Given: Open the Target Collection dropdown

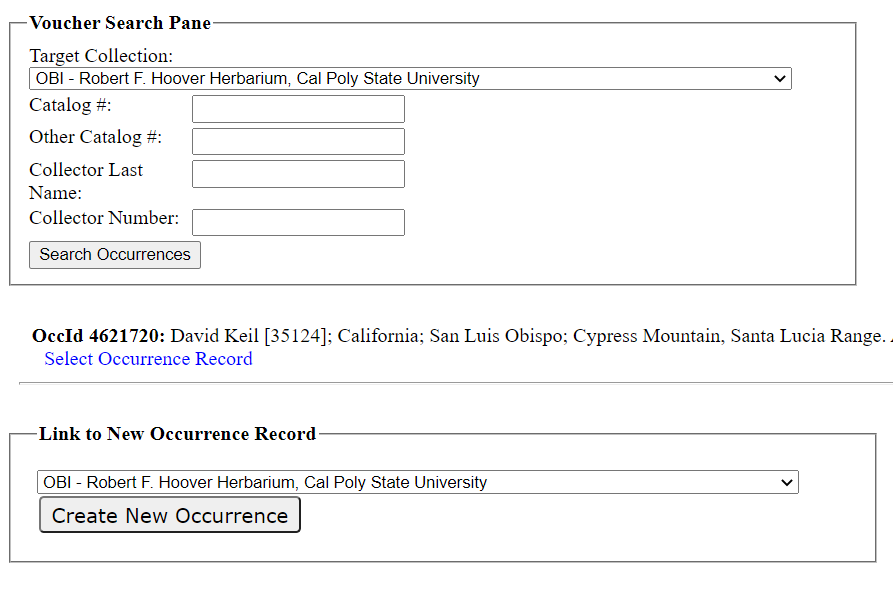Looking at the screenshot, I should [x=410, y=79].
